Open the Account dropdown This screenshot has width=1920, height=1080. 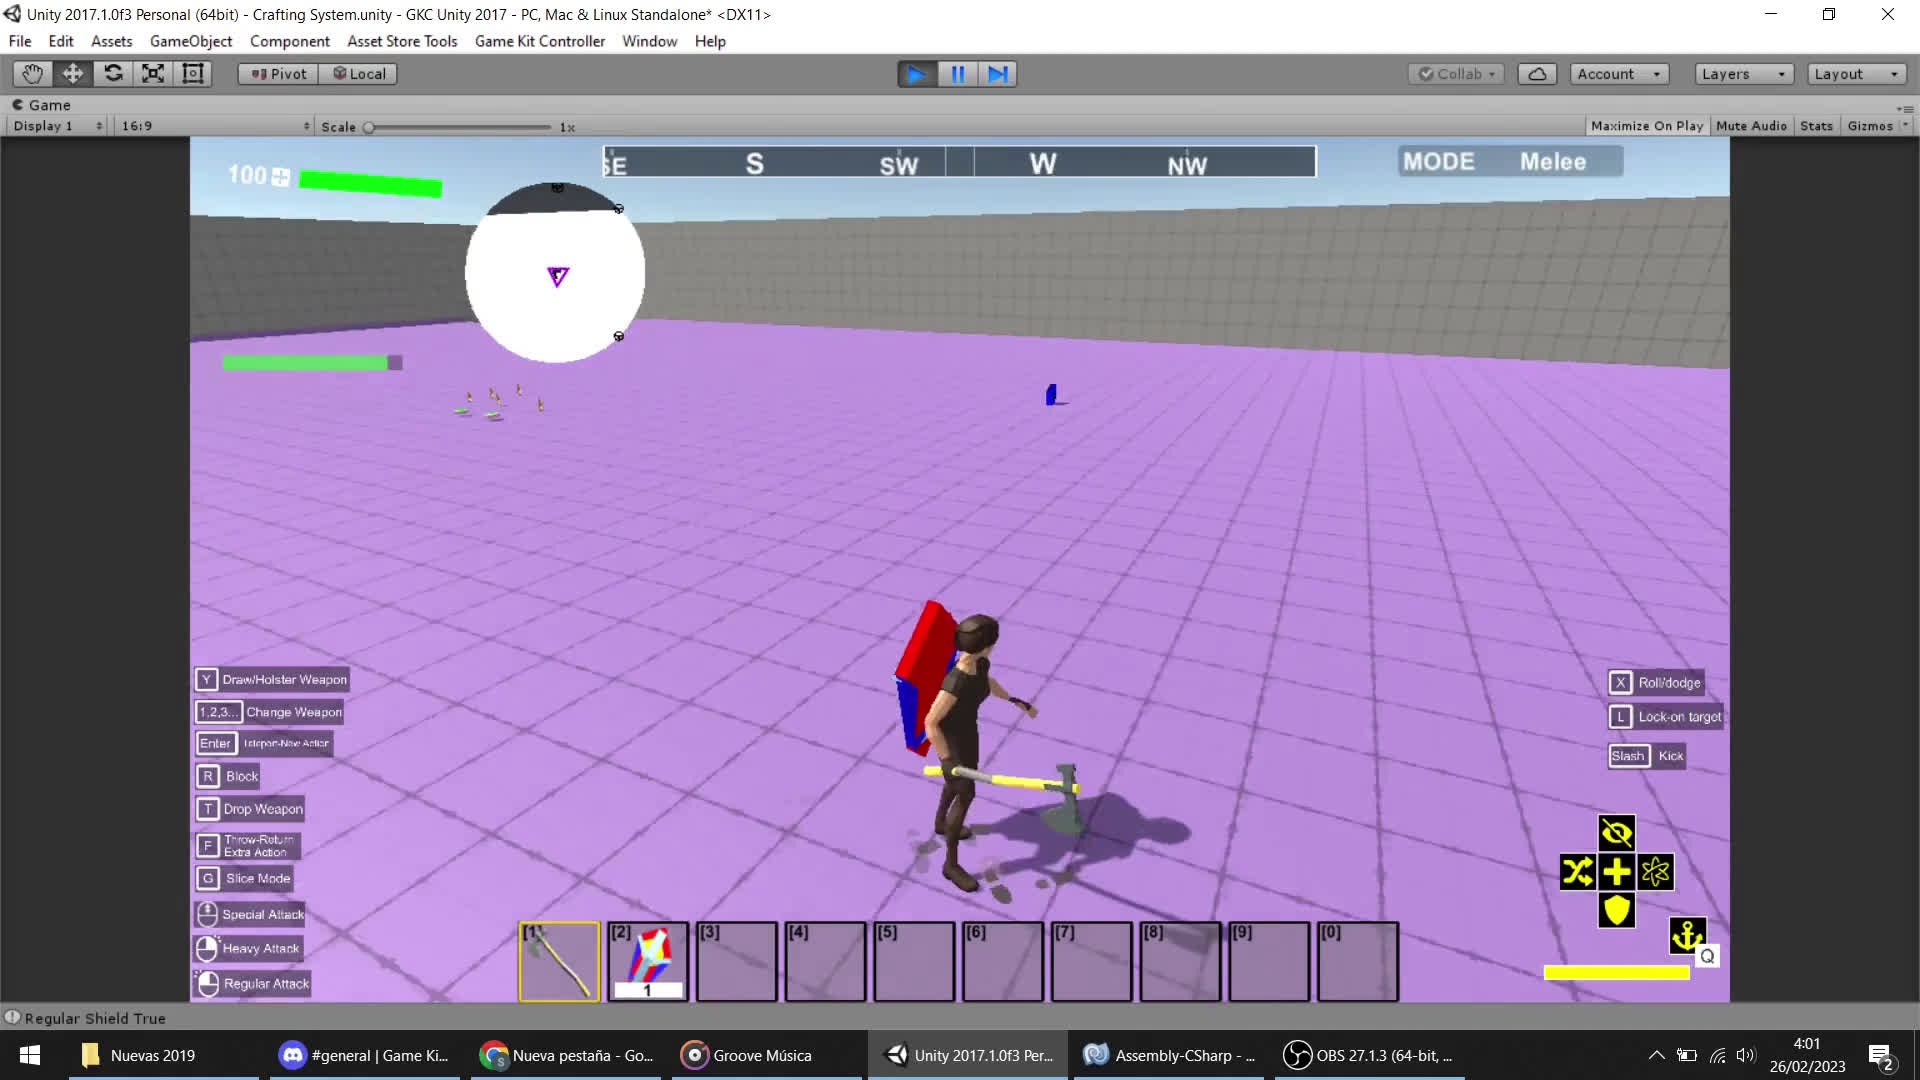[1618, 73]
